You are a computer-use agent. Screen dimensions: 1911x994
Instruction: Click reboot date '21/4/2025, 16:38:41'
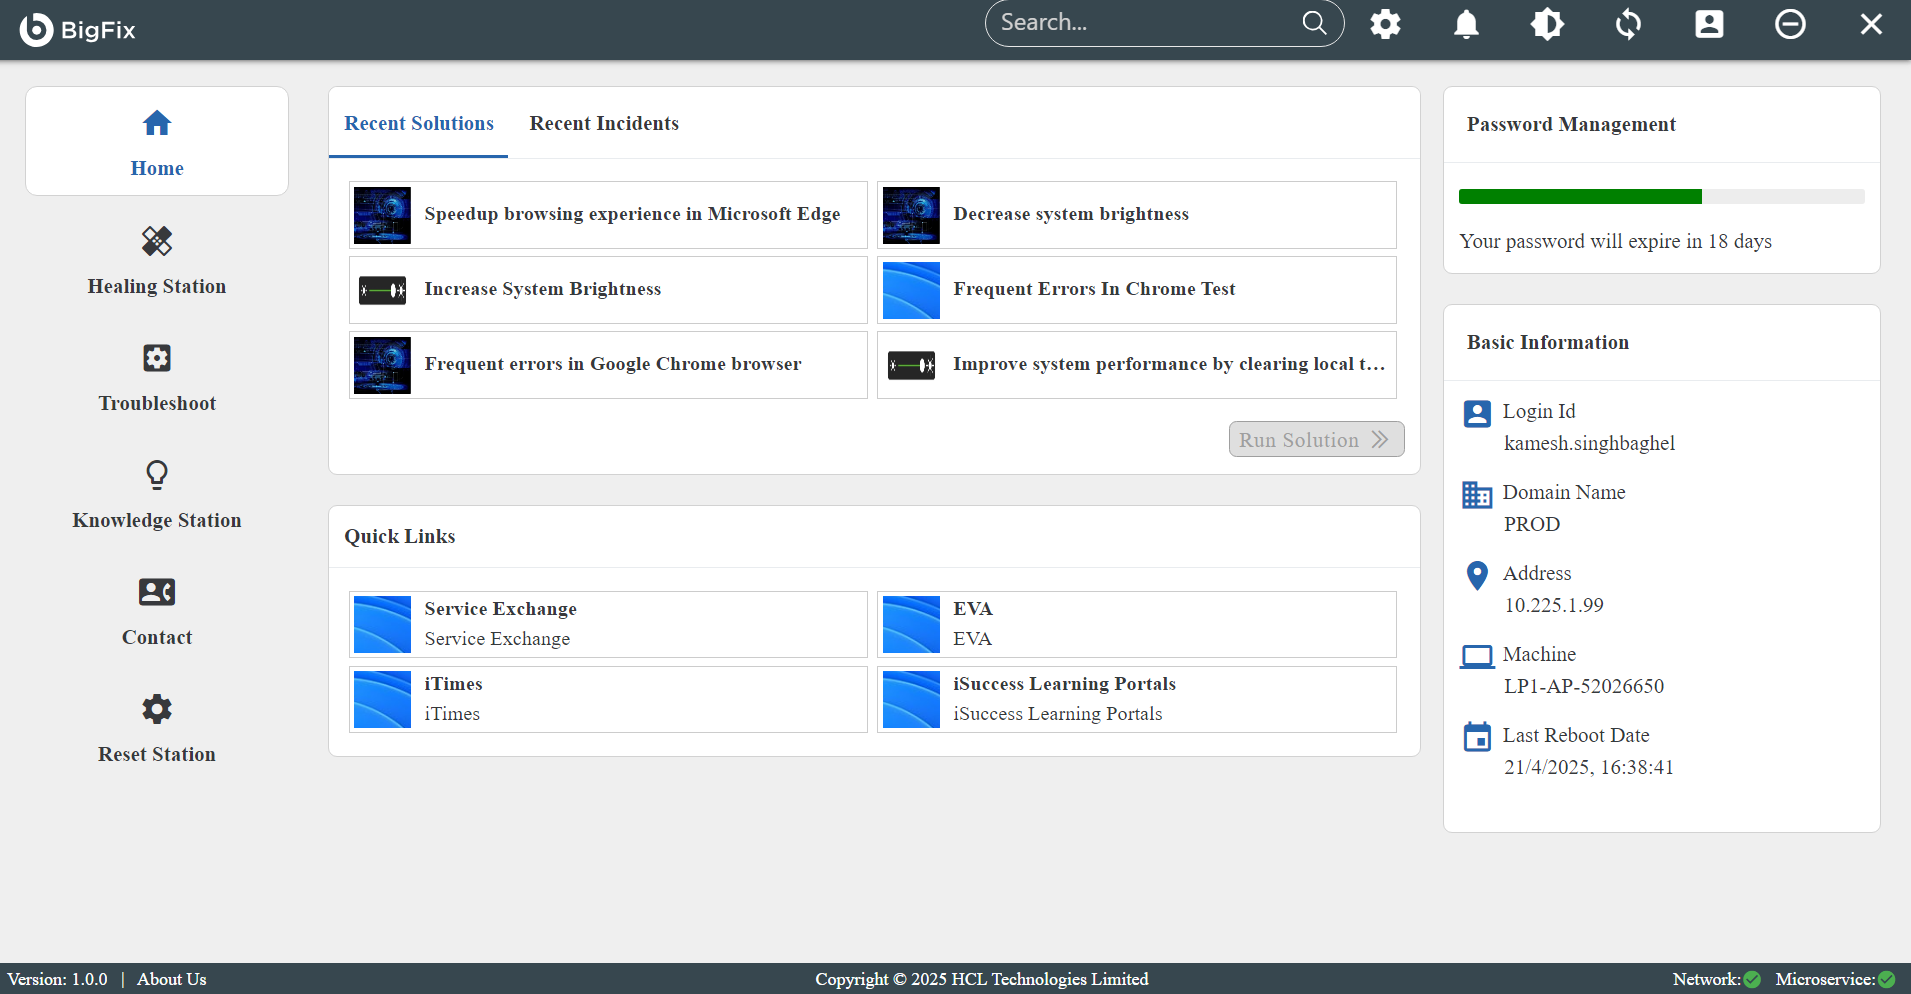click(1589, 767)
